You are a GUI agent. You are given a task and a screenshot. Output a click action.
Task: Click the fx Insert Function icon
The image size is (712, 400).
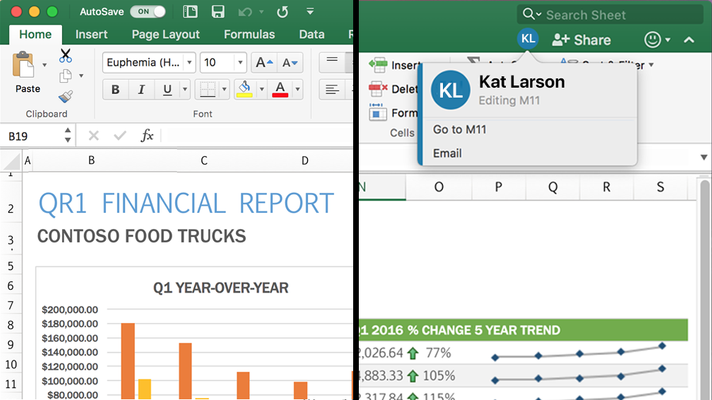[147, 135]
